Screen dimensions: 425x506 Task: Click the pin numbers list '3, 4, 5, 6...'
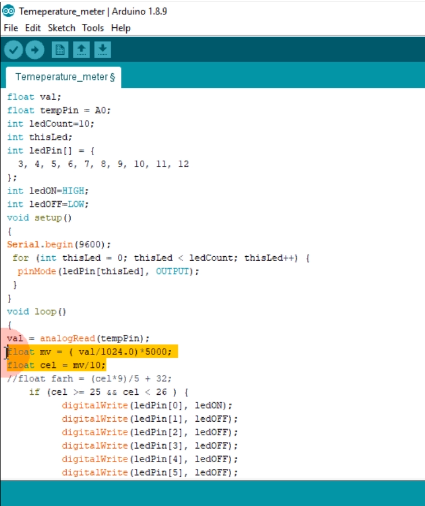point(103,164)
